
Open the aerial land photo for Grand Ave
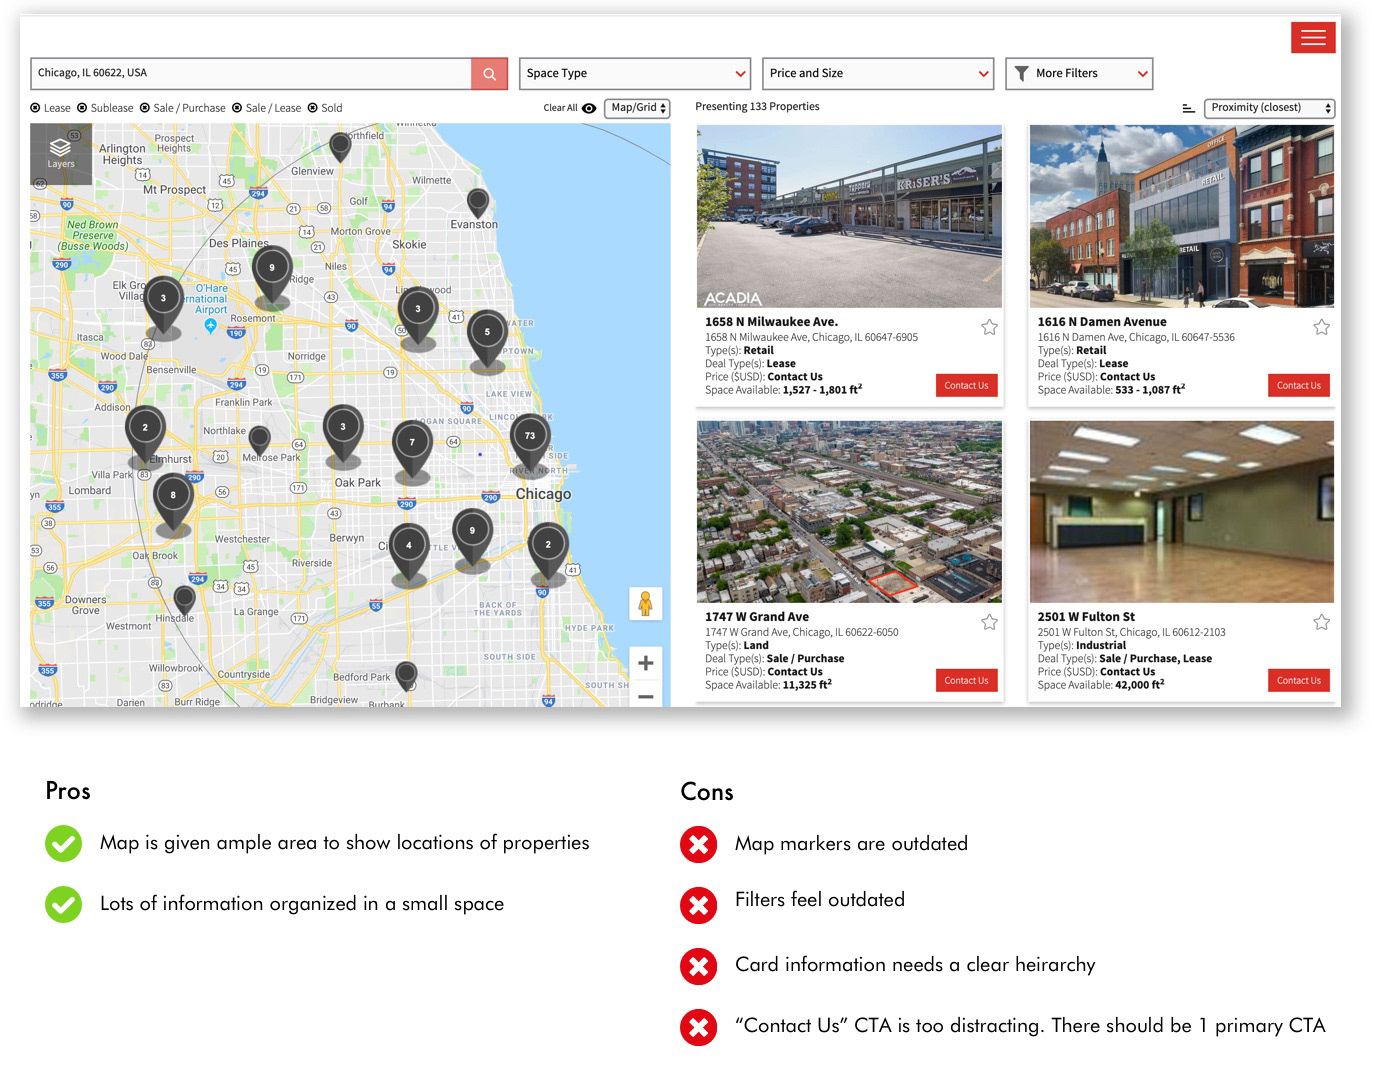pyautogui.click(x=849, y=511)
